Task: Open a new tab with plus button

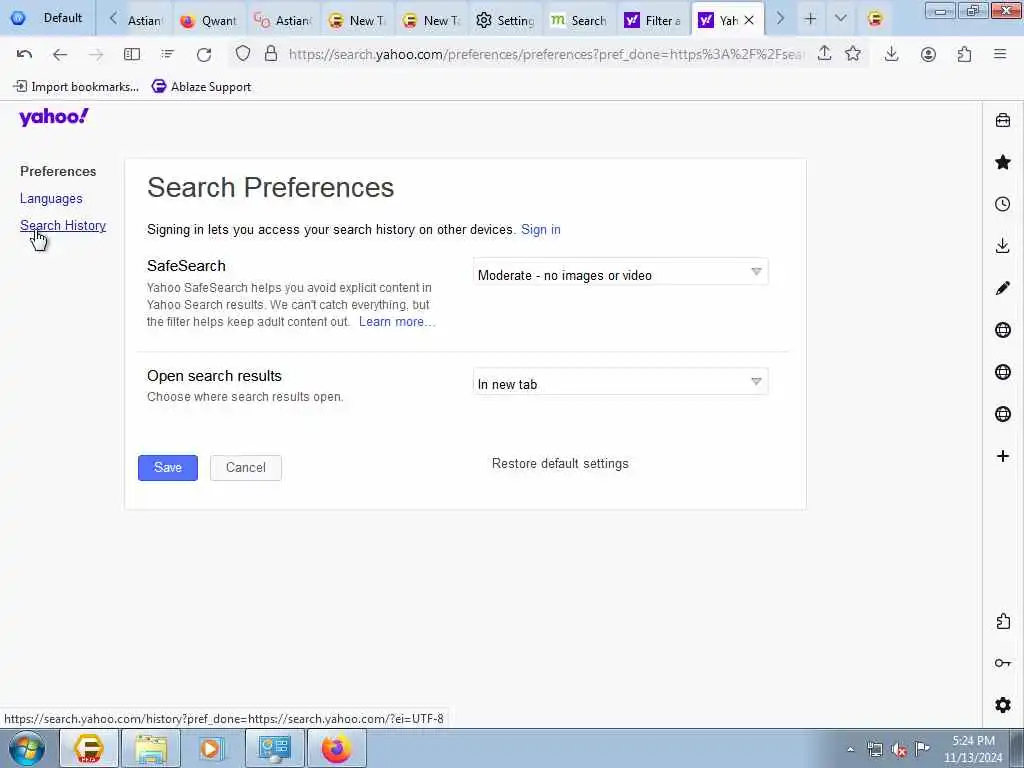Action: [810, 19]
